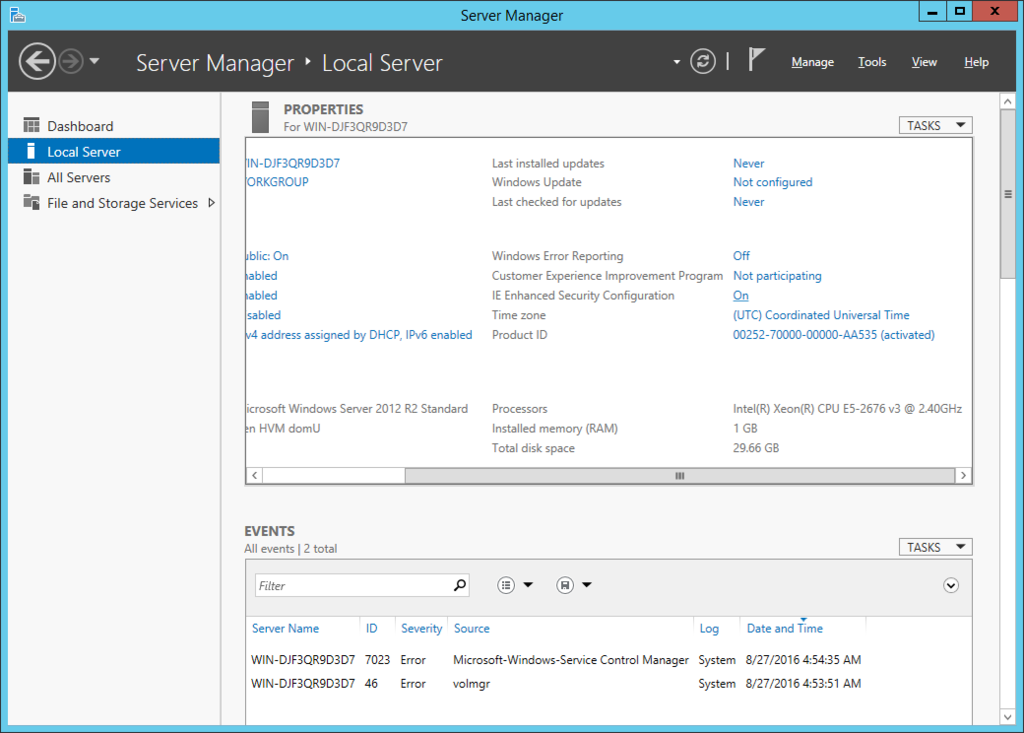Open dropdown arrow left of refresh icon
The width and height of the screenshot is (1024, 733).
coord(677,62)
